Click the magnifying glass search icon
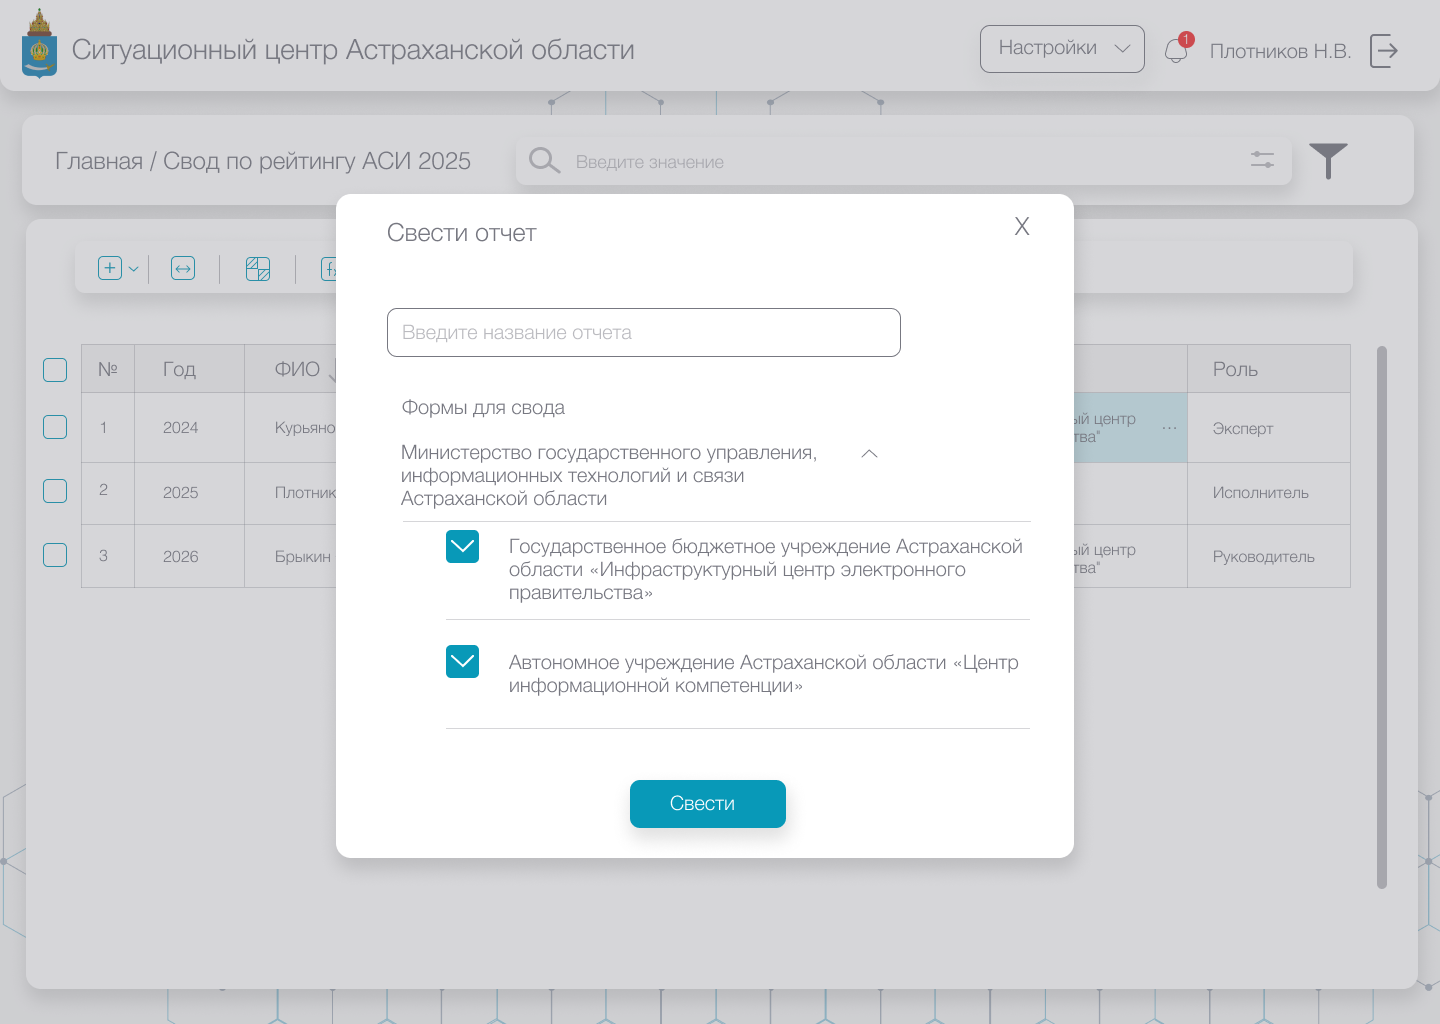Image resolution: width=1440 pixels, height=1024 pixels. click(x=544, y=160)
